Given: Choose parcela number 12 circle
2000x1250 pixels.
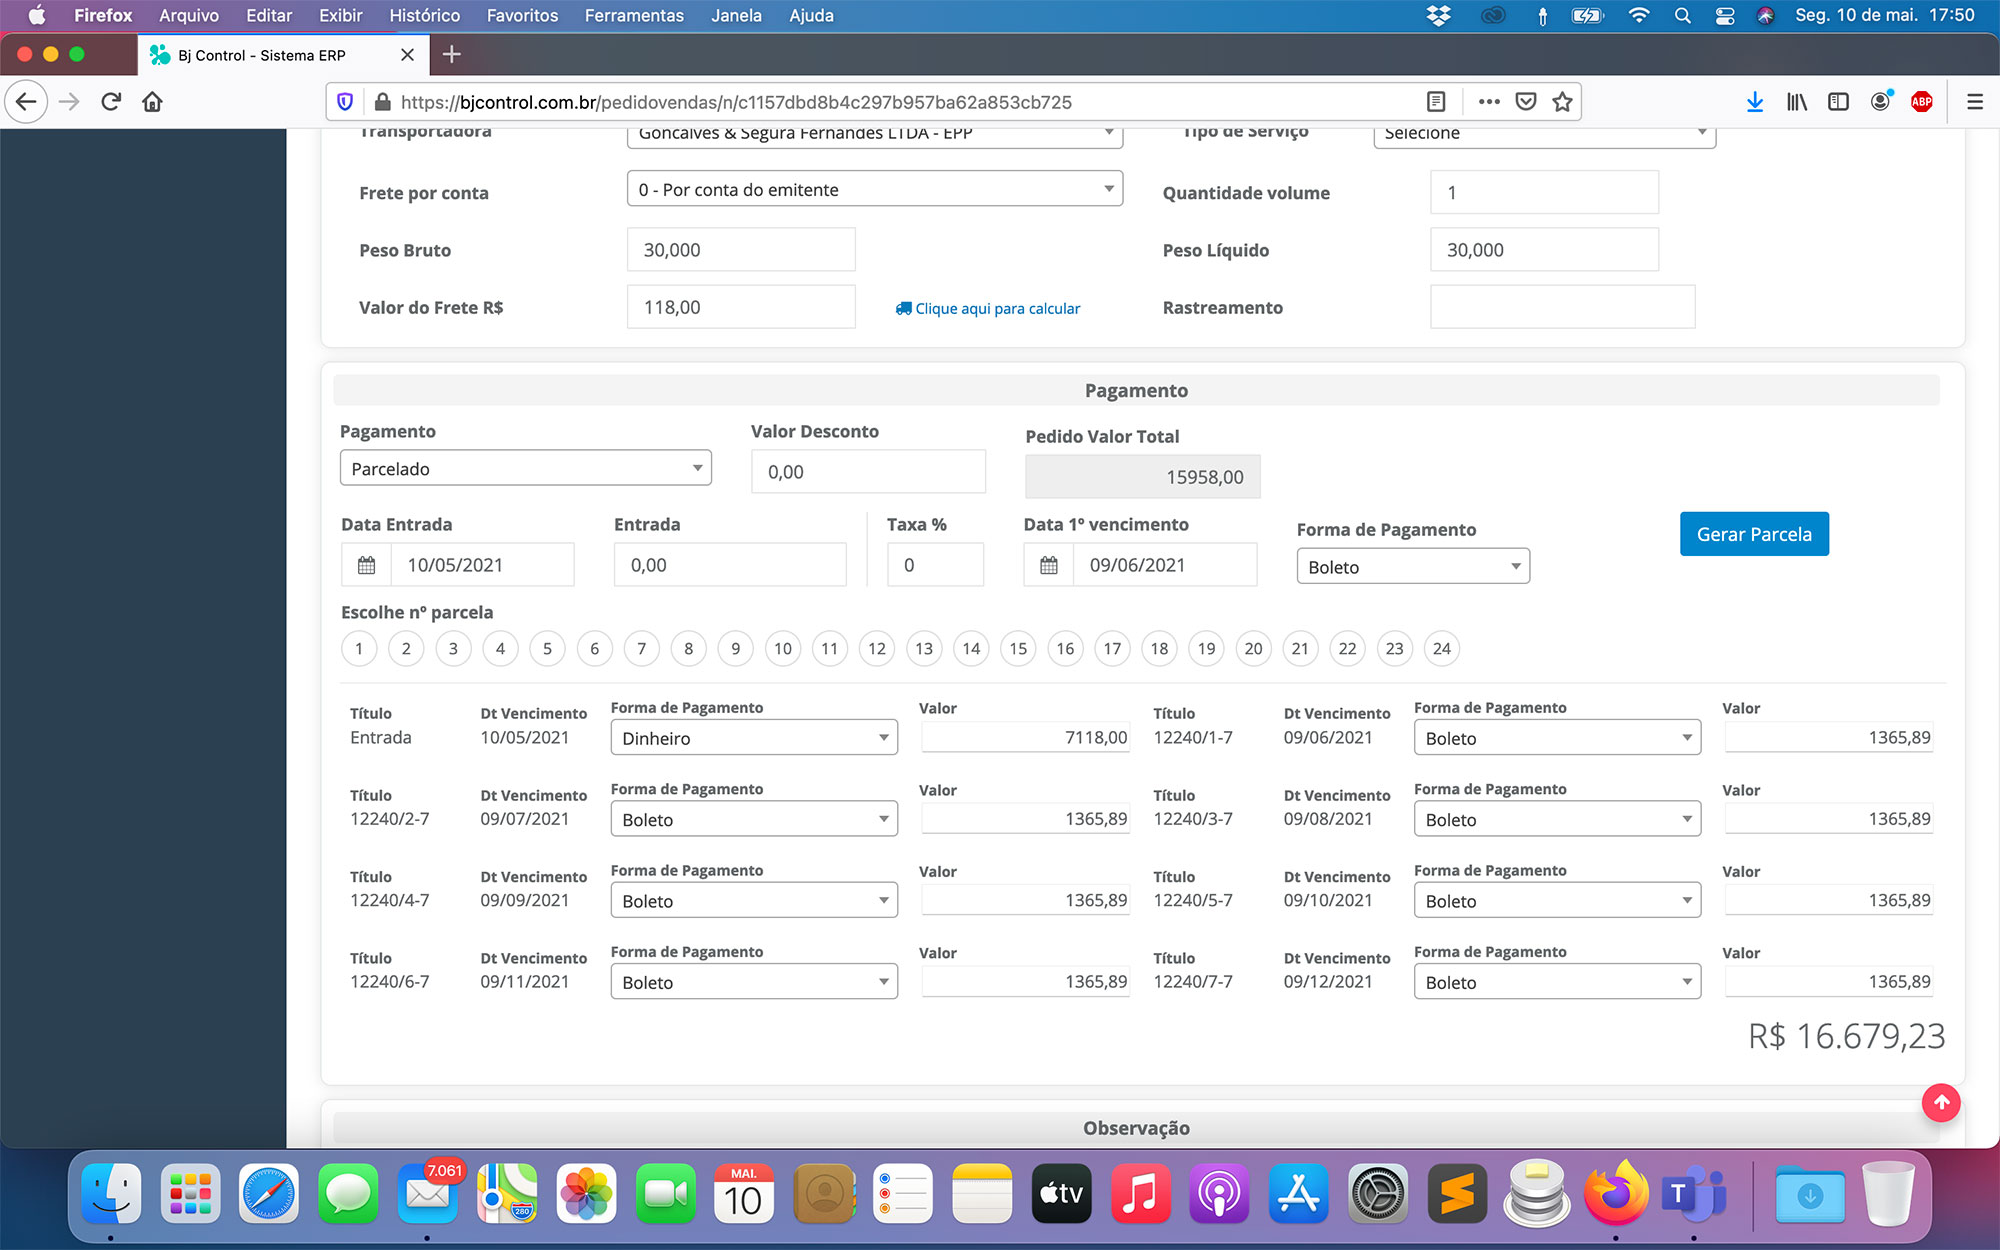Looking at the screenshot, I should coord(876,649).
